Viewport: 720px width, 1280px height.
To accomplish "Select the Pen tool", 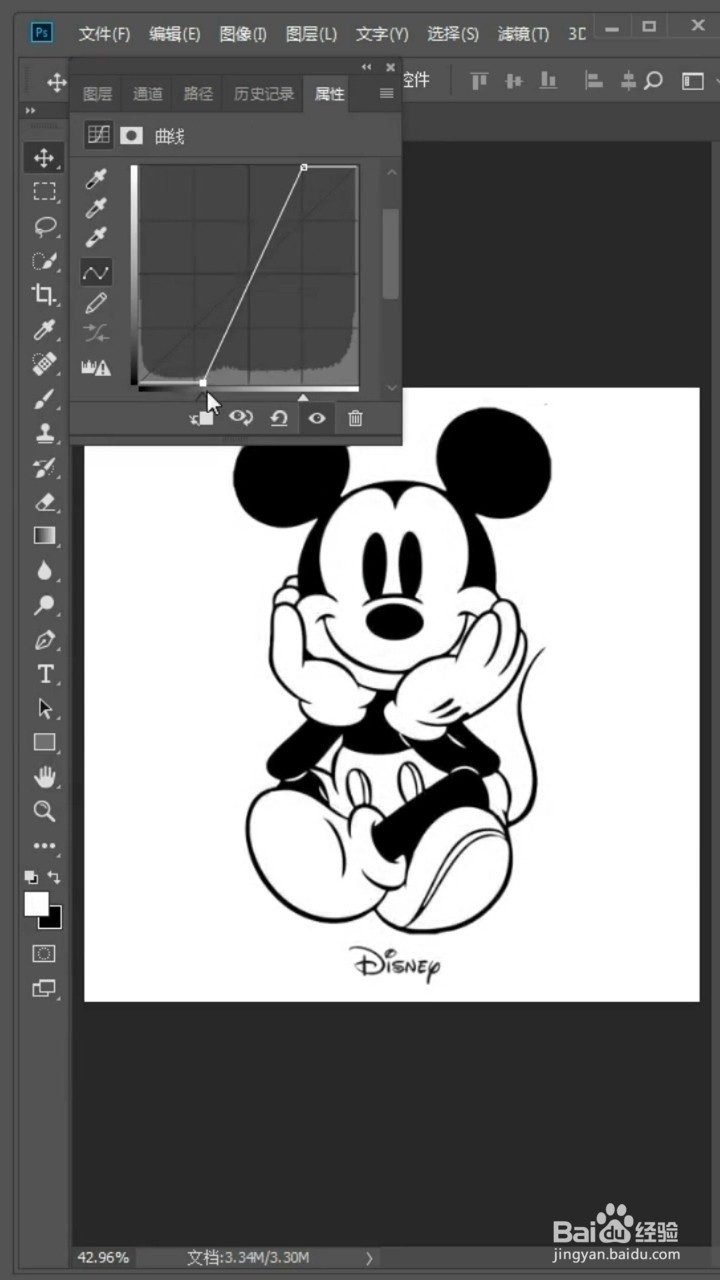I will 44,640.
